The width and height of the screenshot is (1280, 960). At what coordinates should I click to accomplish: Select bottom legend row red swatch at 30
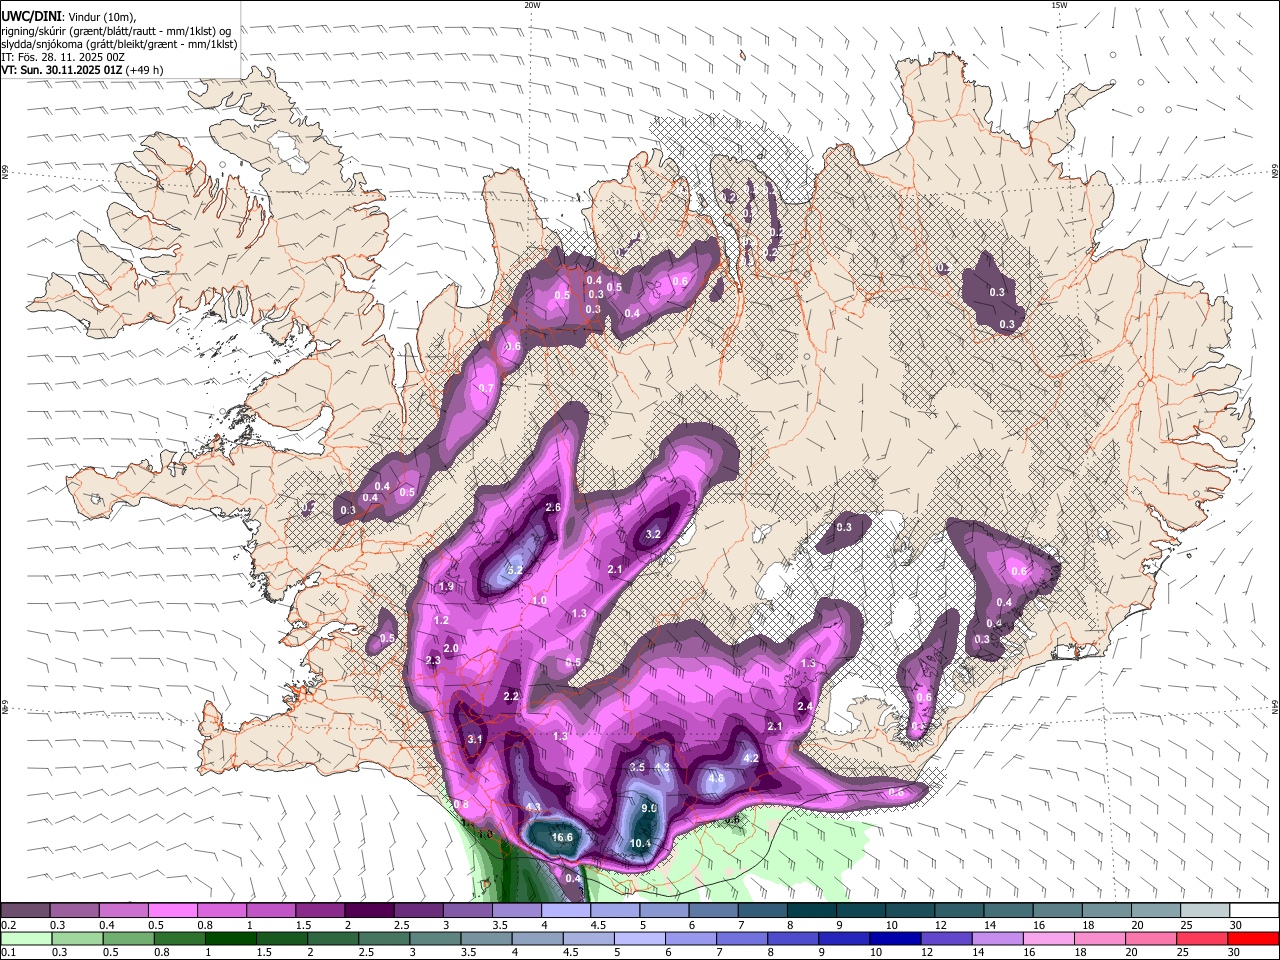tap(1253, 938)
